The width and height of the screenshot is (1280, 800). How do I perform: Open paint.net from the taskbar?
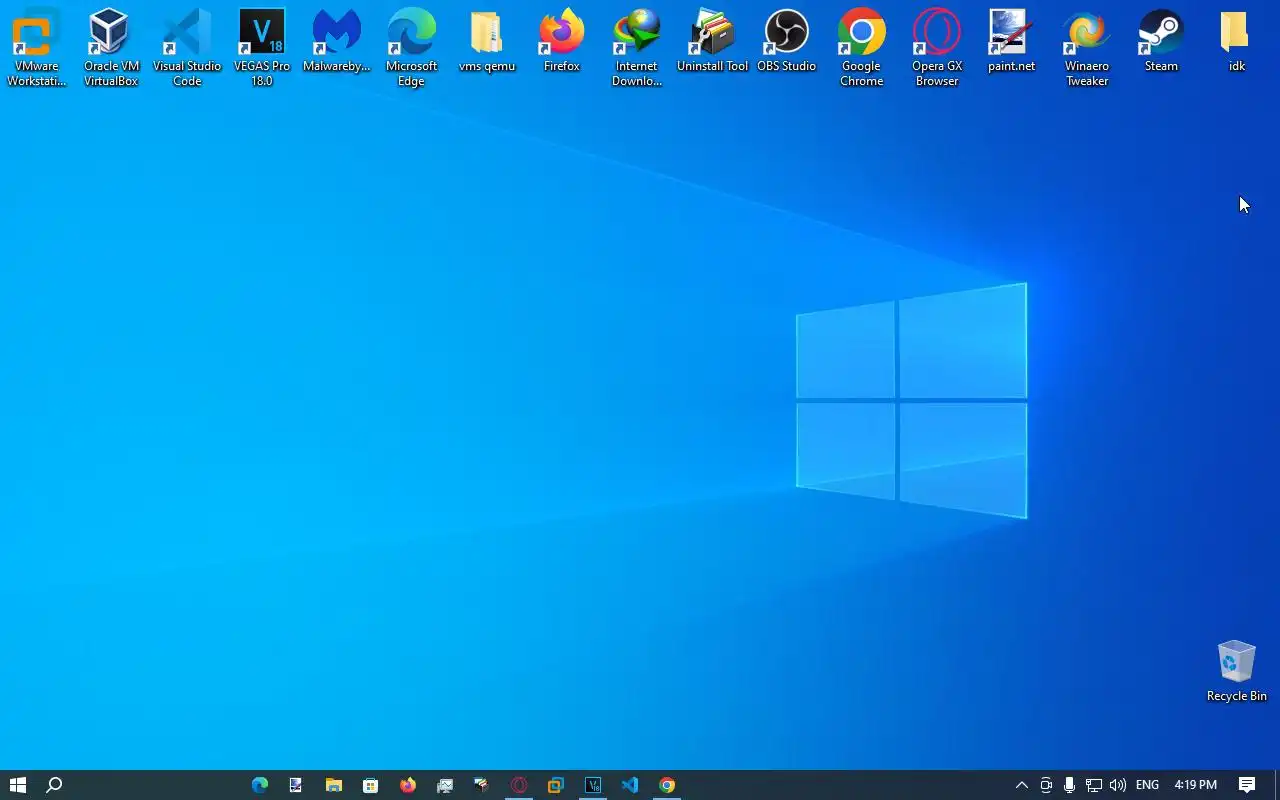[x=296, y=785]
